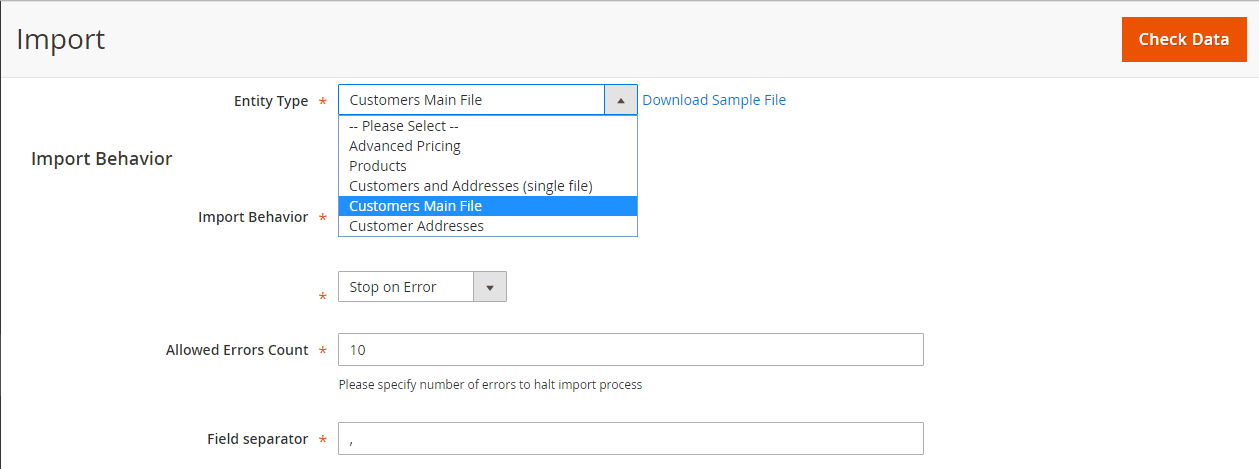Click the Import page title

click(61, 40)
